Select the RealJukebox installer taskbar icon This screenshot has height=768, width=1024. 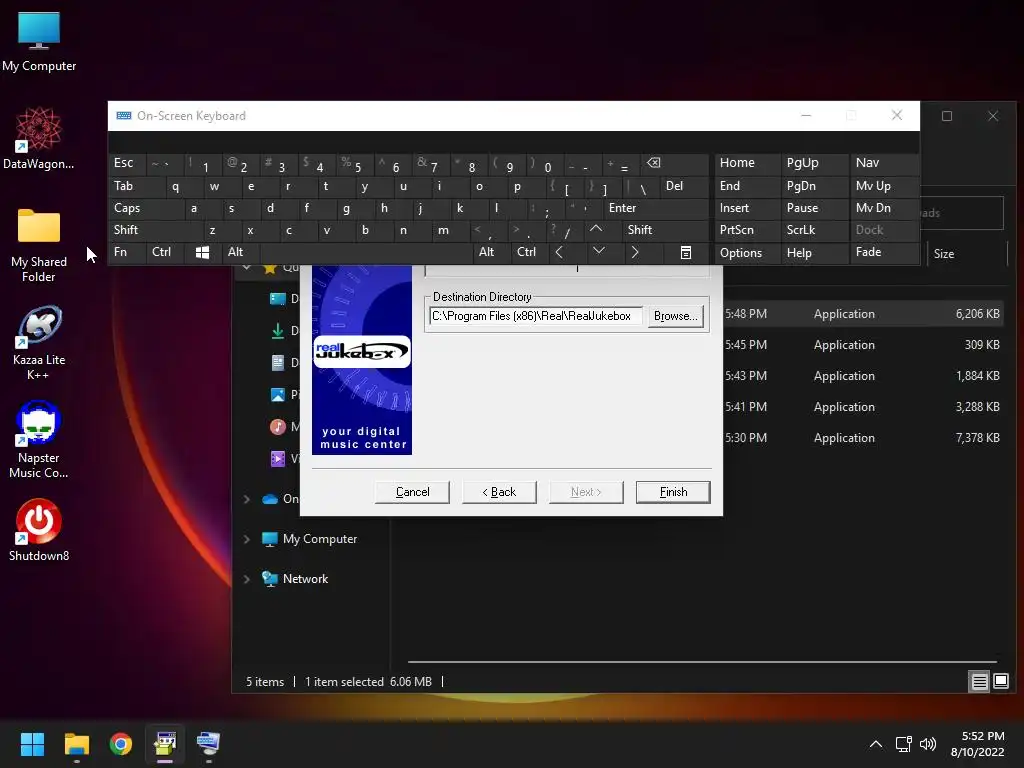click(x=165, y=743)
